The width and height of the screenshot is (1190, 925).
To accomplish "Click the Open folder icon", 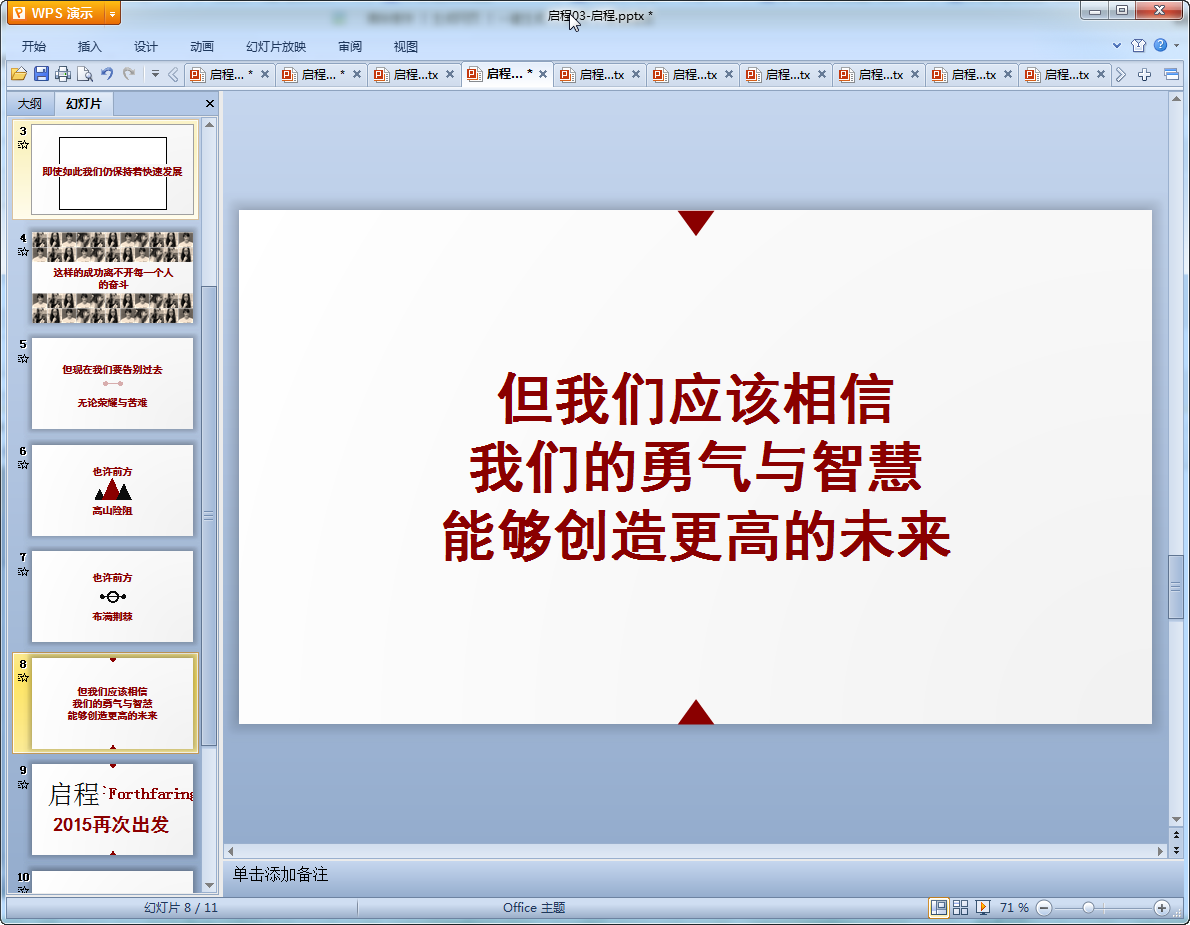I will coord(19,74).
